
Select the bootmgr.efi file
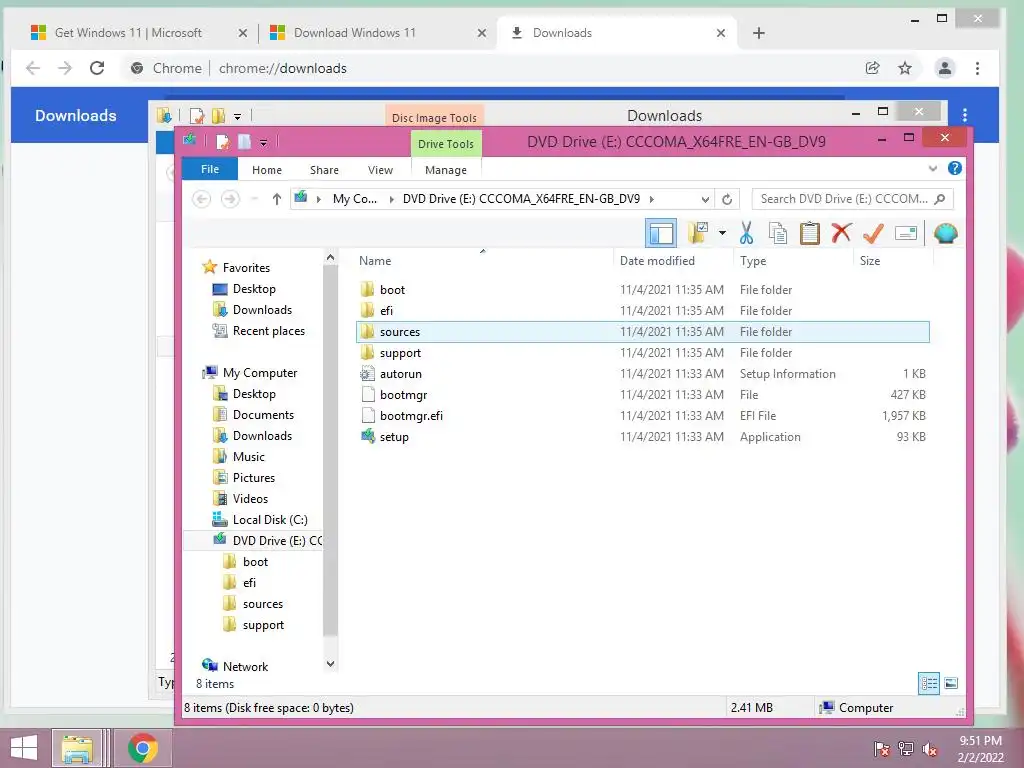pyautogui.click(x=411, y=416)
